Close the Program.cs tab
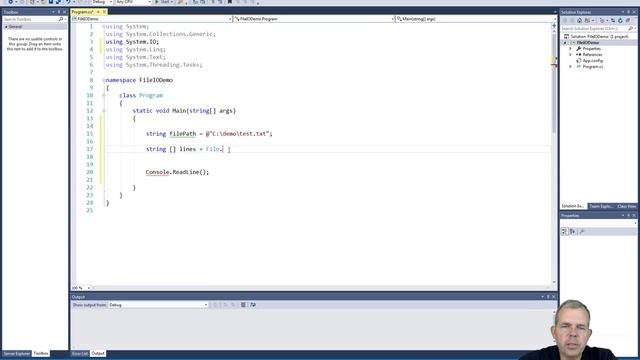Screen dimensions: 640x360 coord(104,12)
